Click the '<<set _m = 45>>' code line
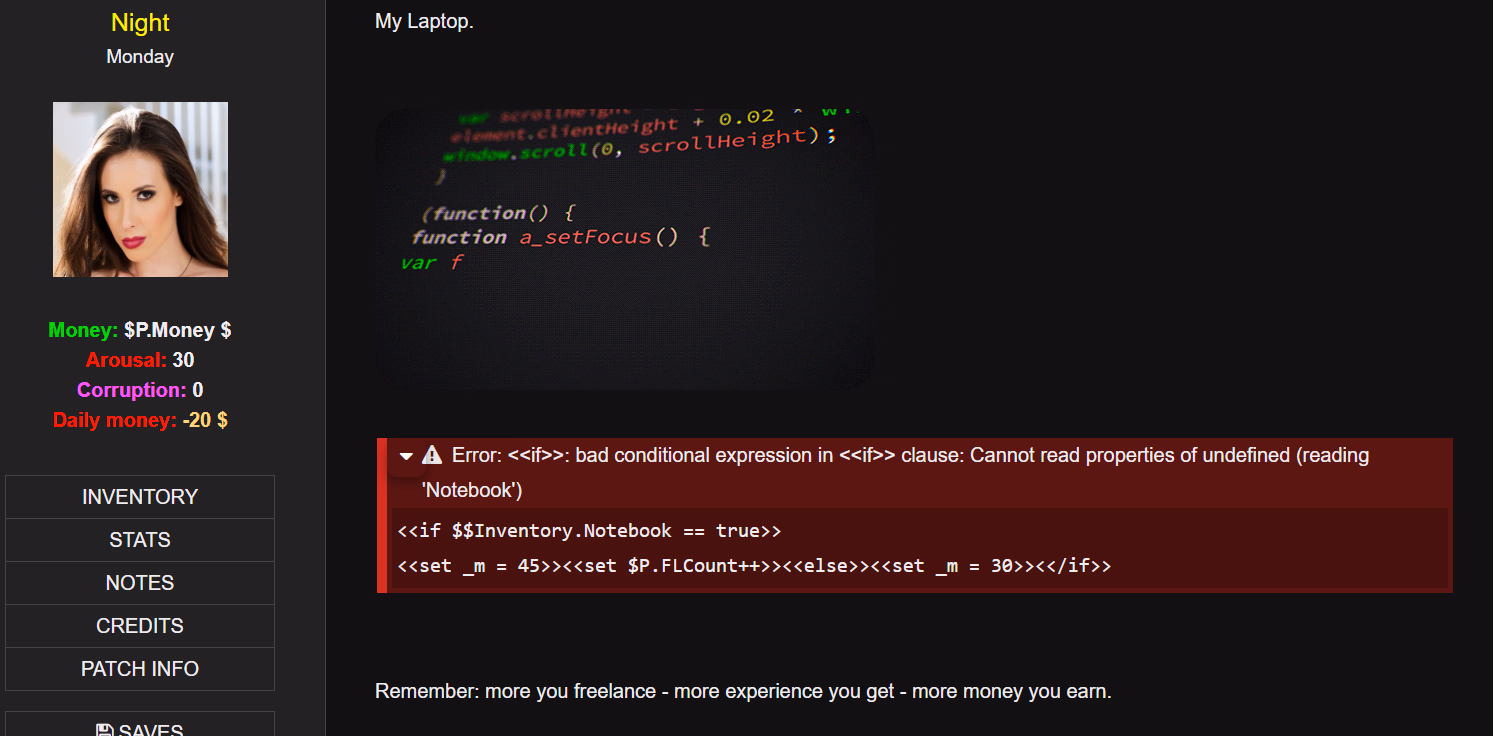The image size is (1493, 736). (754, 566)
